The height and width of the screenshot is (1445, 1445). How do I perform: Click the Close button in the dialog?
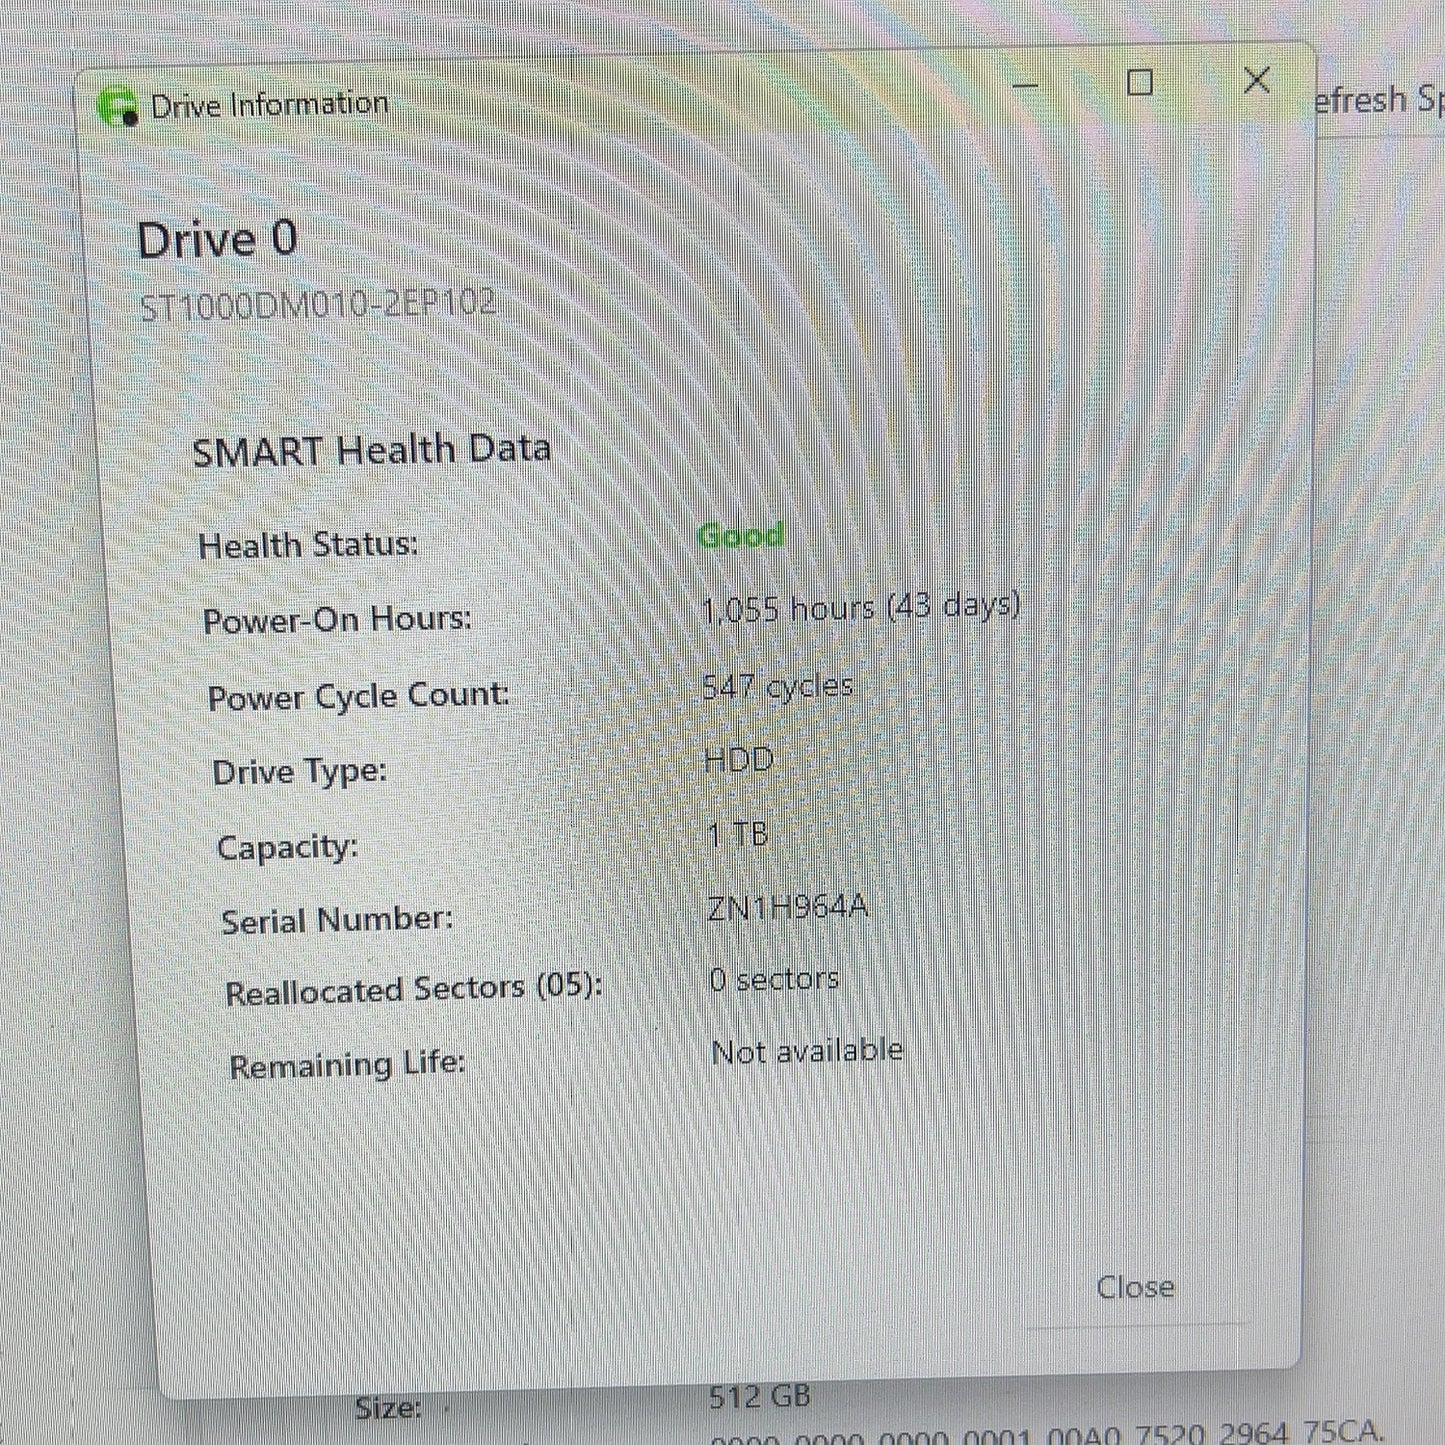click(x=1135, y=1287)
